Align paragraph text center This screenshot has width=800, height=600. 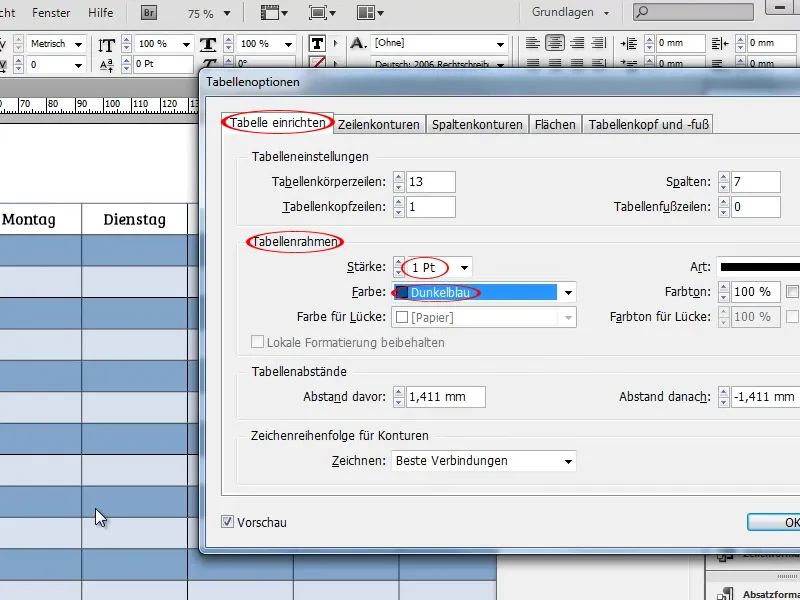click(x=555, y=43)
